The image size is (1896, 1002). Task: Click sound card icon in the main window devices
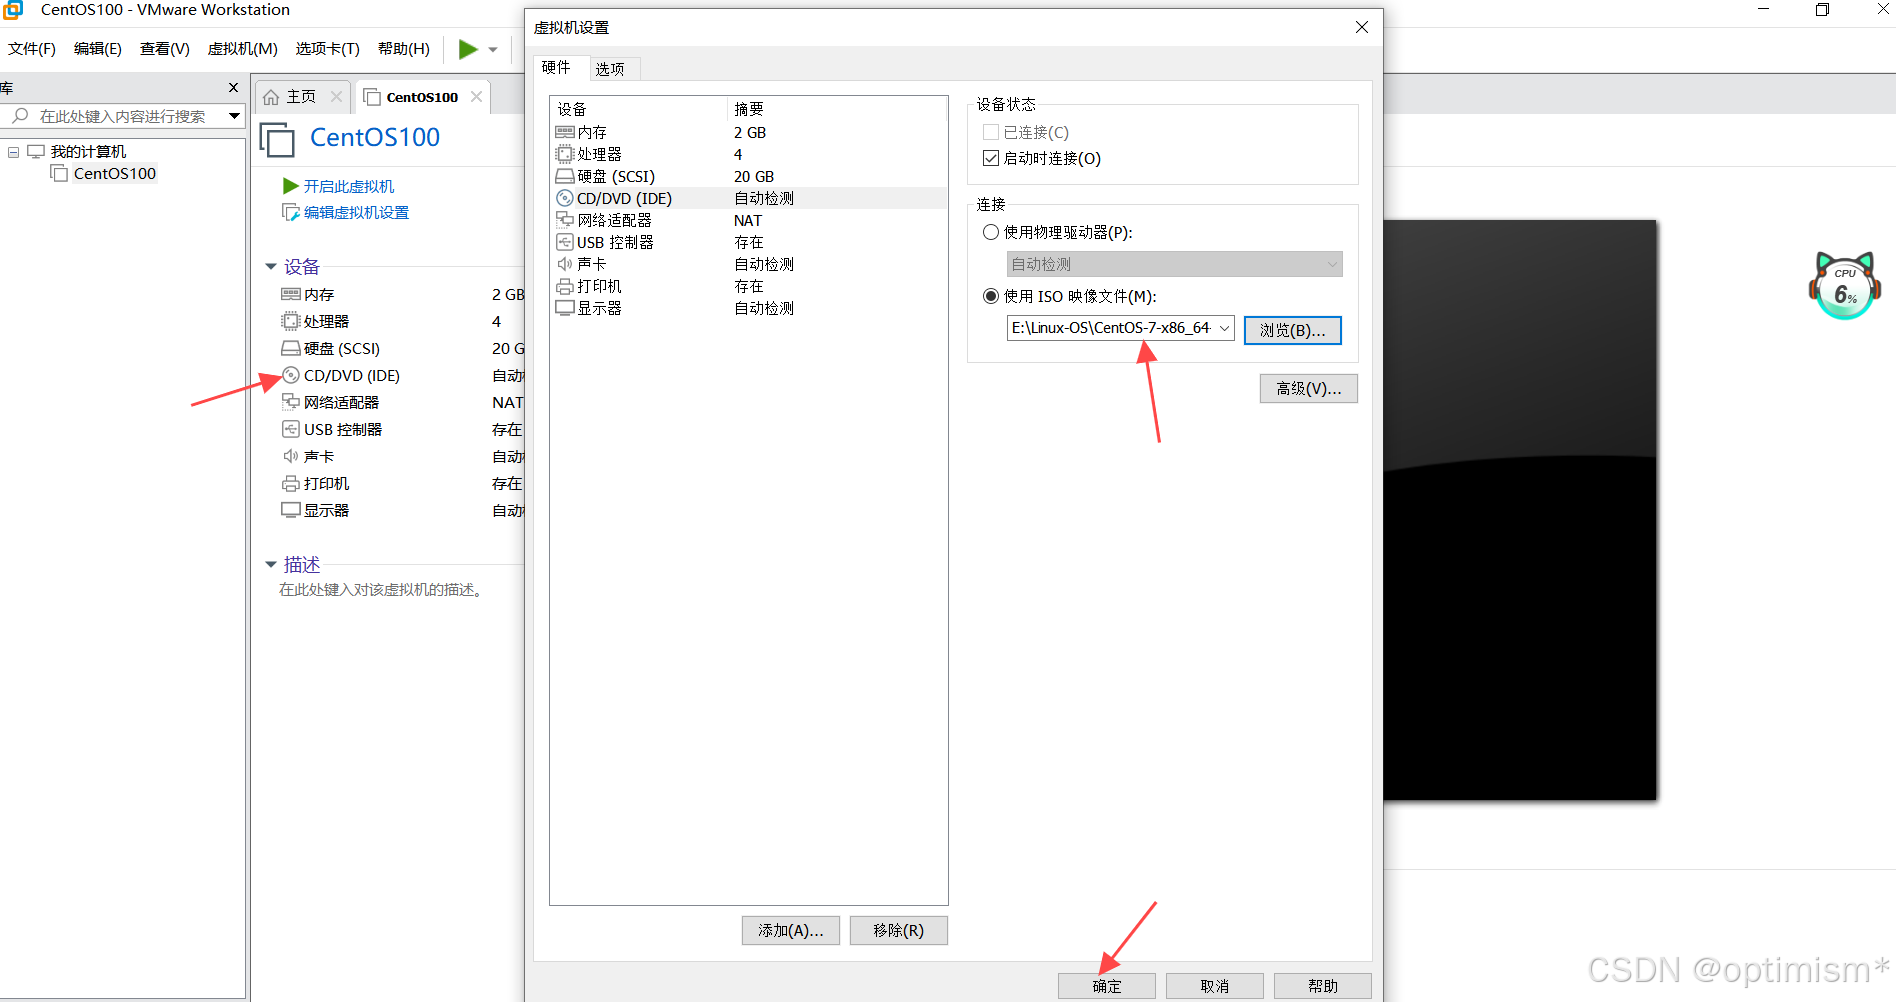pyautogui.click(x=291, y=456)
